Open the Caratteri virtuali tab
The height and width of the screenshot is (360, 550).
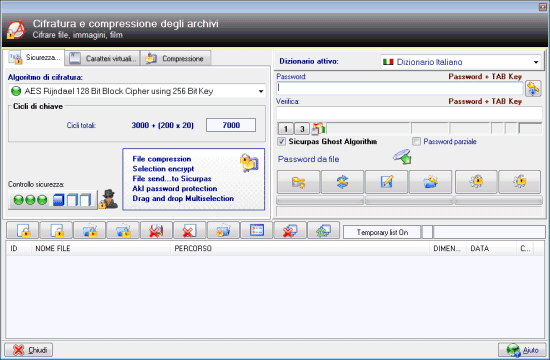[x=102, y=58]
